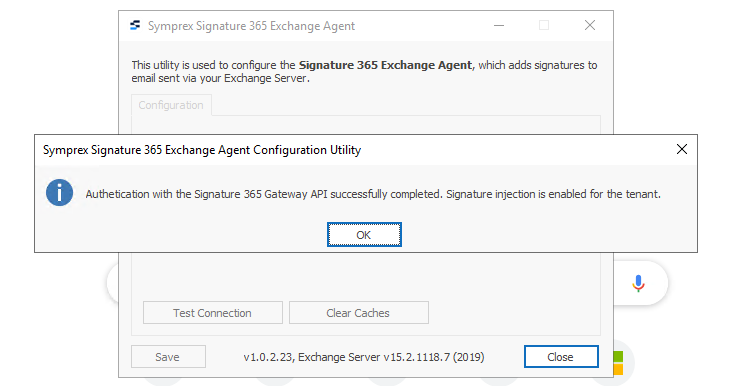This screenshot has height=386, width=732.
Task: Close the Exchange Agent window with X
Action: [x=590, y=25]
